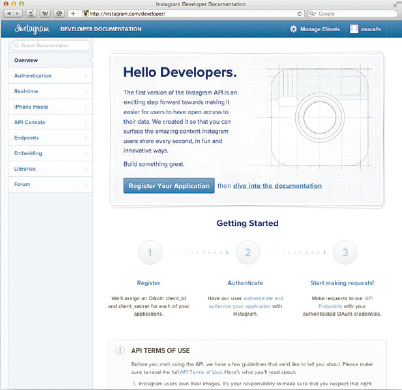Click the 'Hello Developers.' heading
The image size is (402, 390).
(x=180, y=72)
